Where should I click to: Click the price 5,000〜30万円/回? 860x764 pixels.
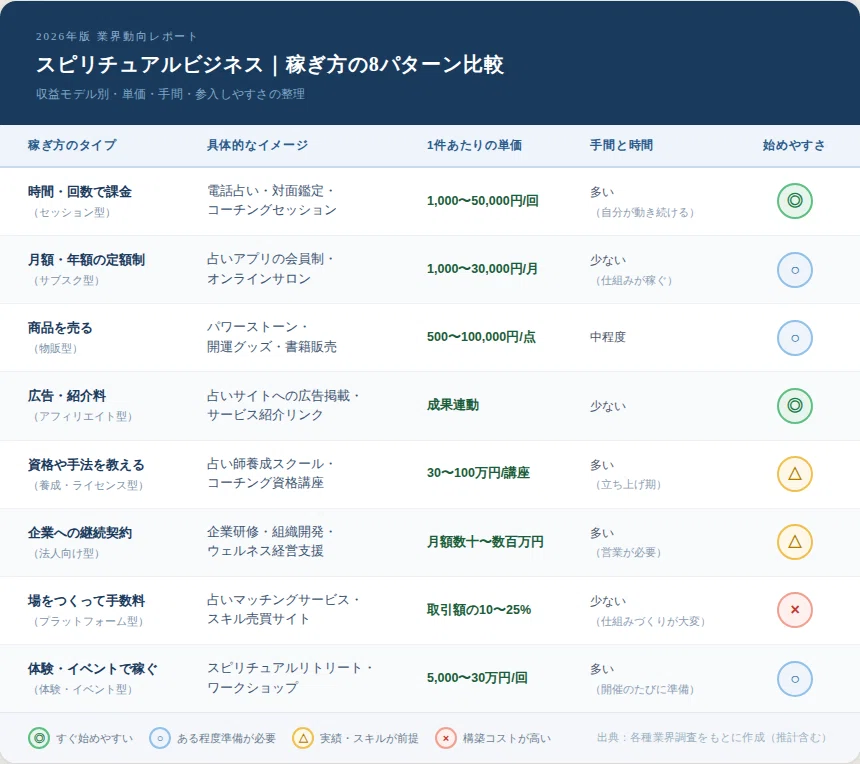coord(477,678)
